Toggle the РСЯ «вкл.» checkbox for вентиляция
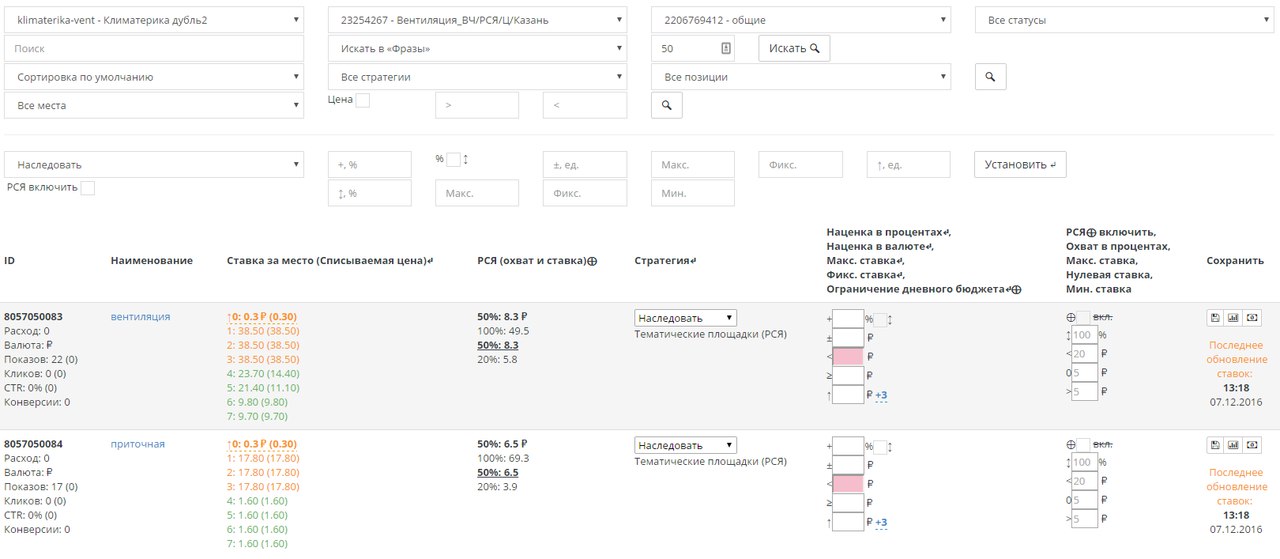Viewport: 1280px width, 559px height. [x=1084, y=317]
